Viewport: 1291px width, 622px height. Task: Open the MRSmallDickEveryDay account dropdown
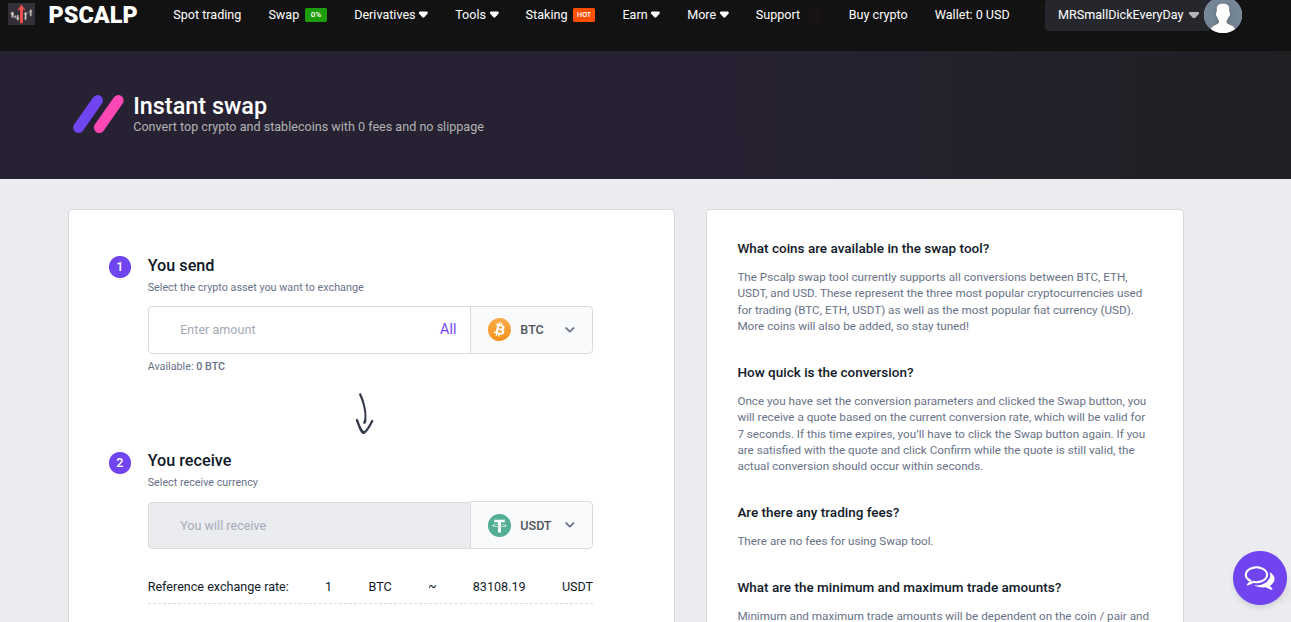1128,15
